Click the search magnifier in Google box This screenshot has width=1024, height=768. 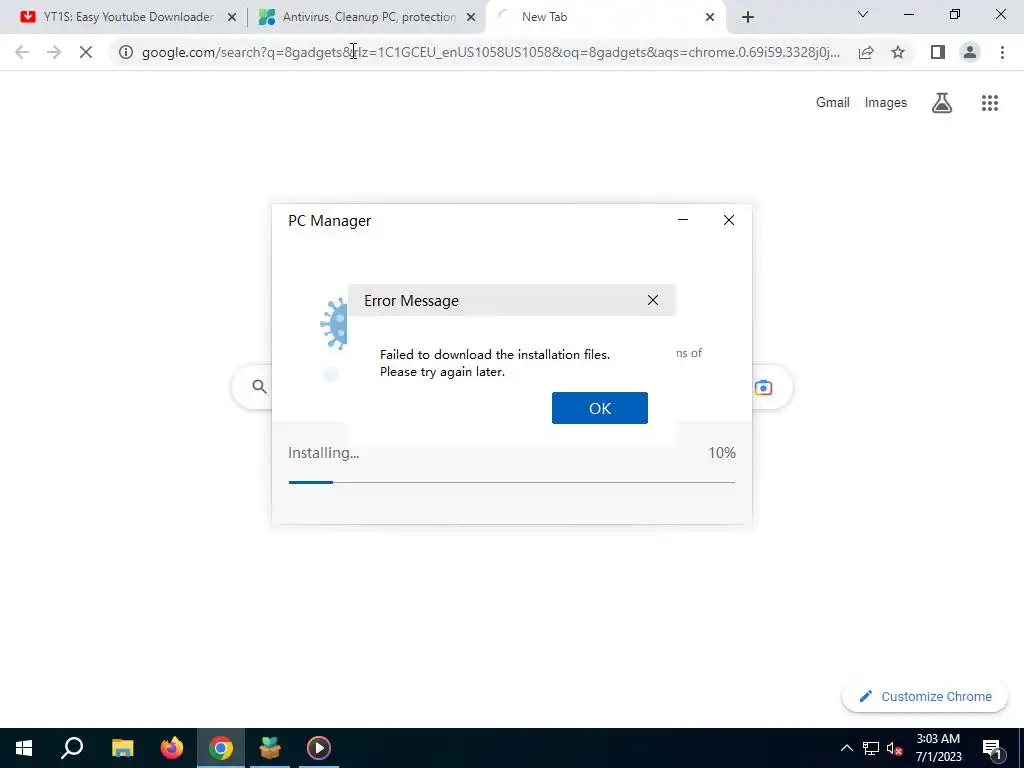pos(259,387)
